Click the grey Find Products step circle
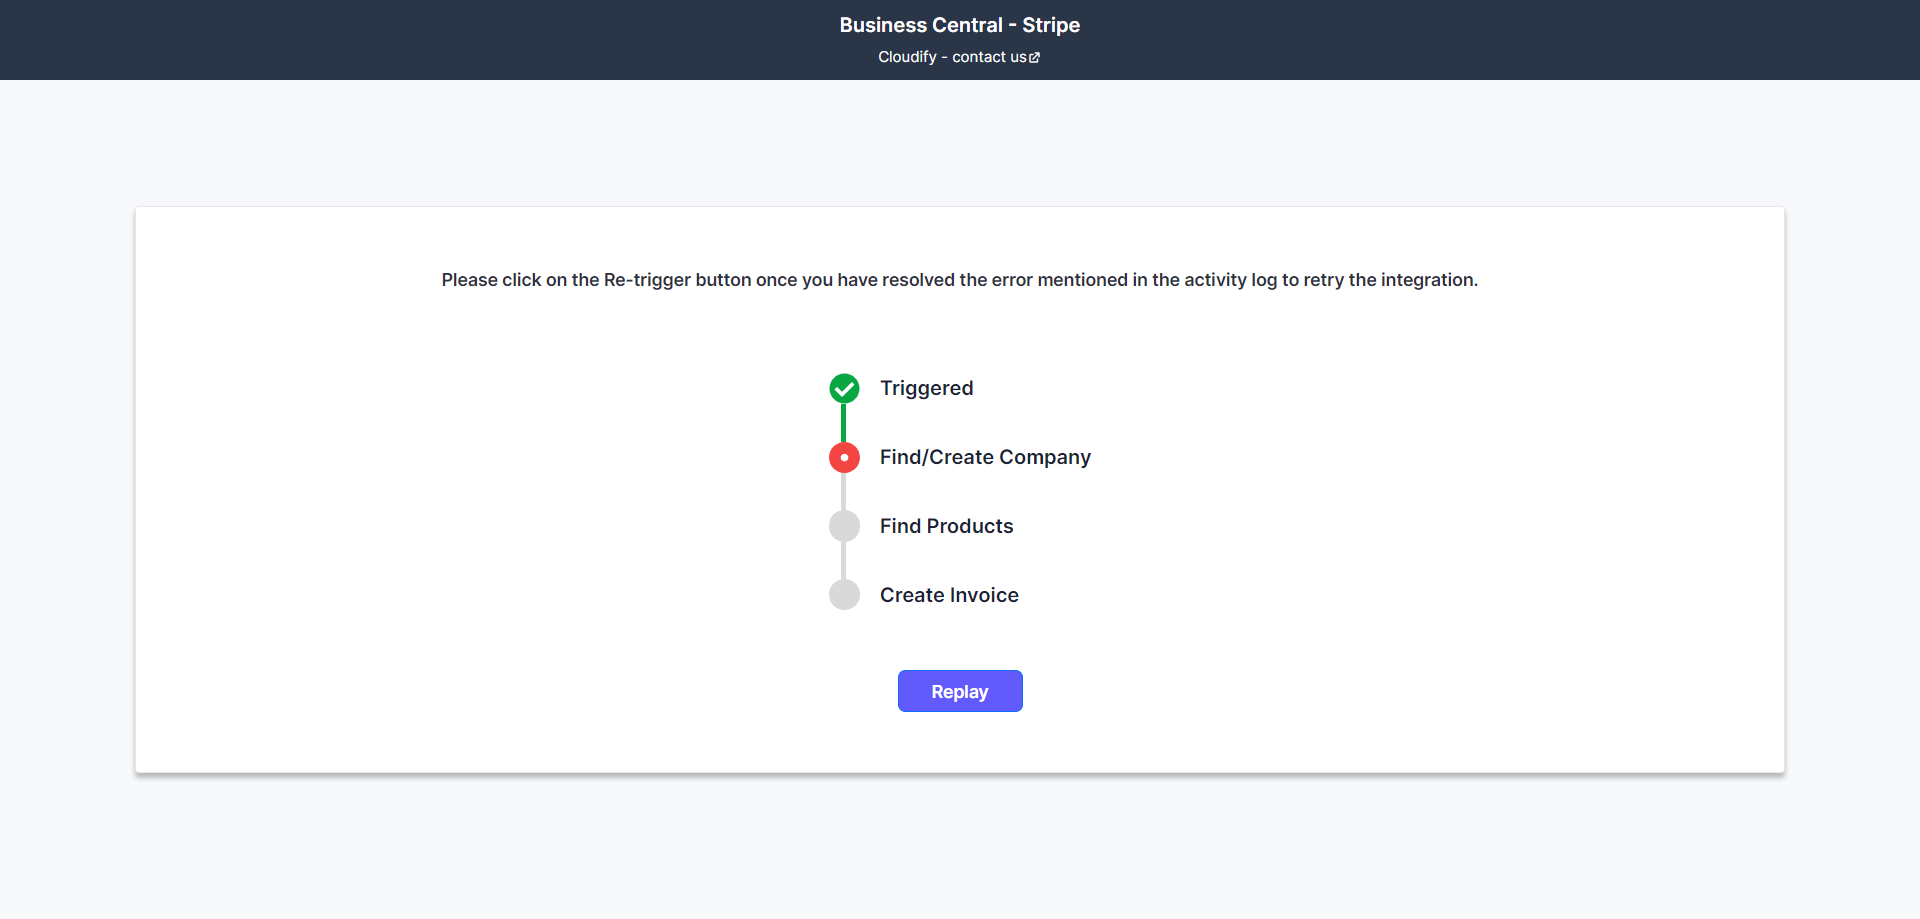1920x919 pixels. 844,526
